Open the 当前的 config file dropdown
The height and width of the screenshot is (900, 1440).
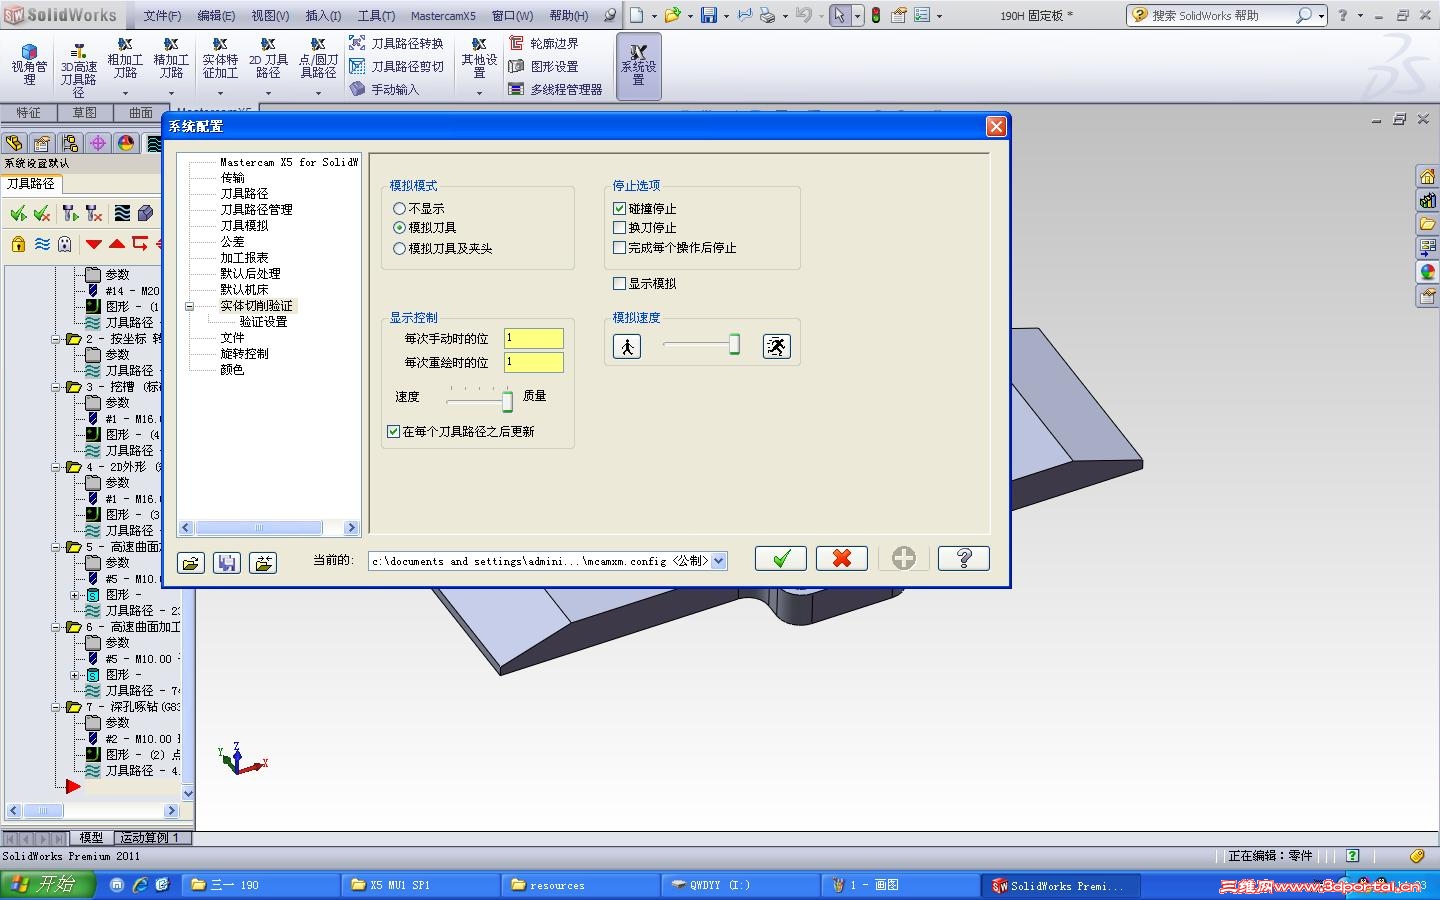[x=719, y=561]
